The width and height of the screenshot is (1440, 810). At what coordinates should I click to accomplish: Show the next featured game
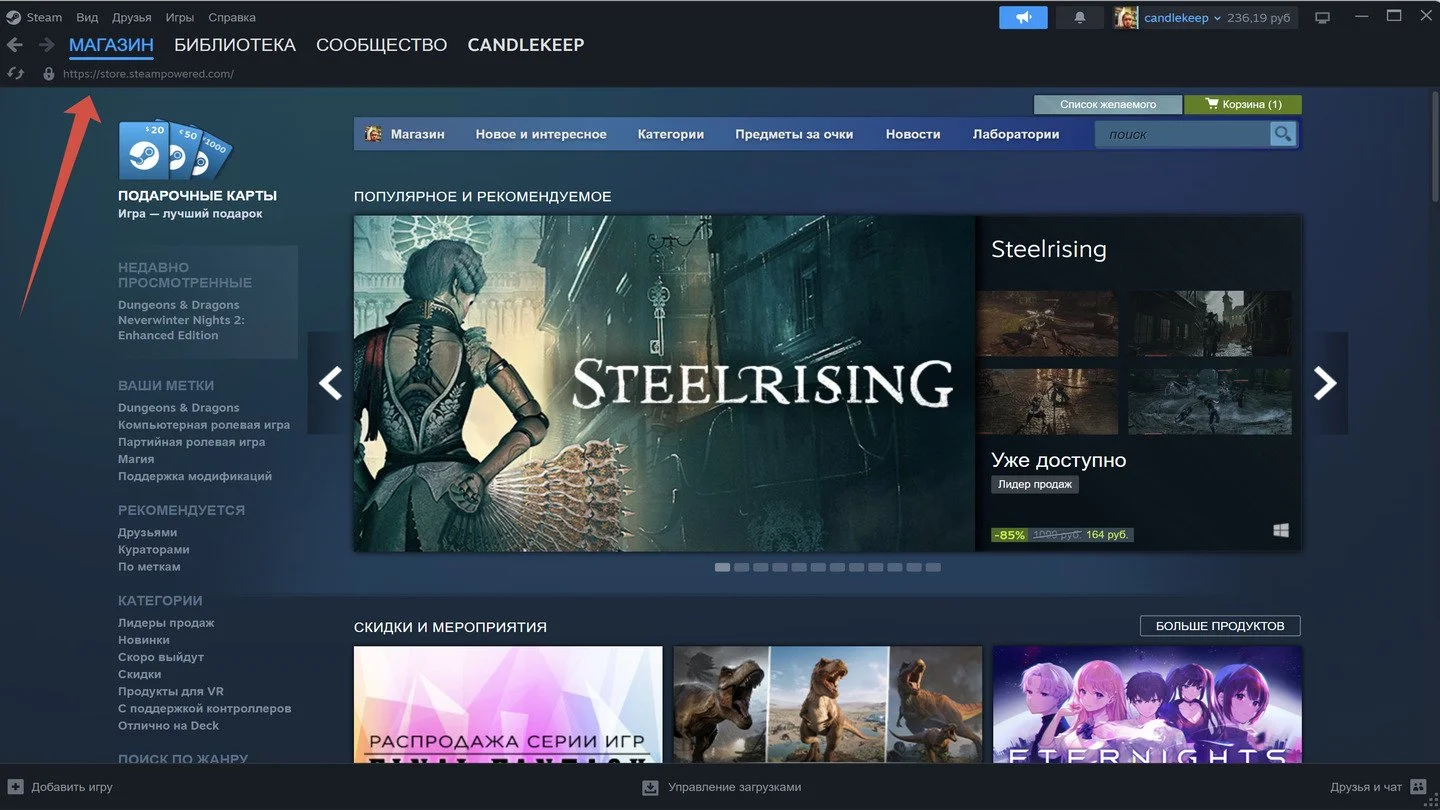[x=1325, y=383]
